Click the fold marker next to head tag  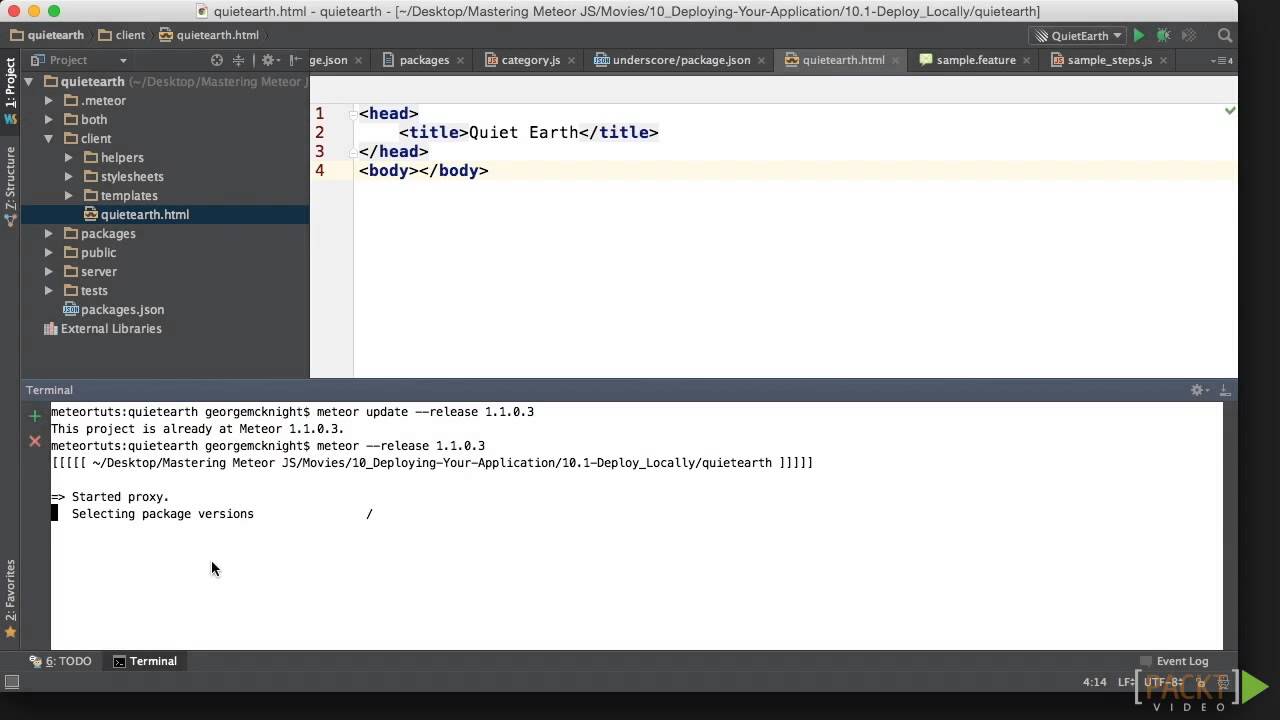[353, 114]
